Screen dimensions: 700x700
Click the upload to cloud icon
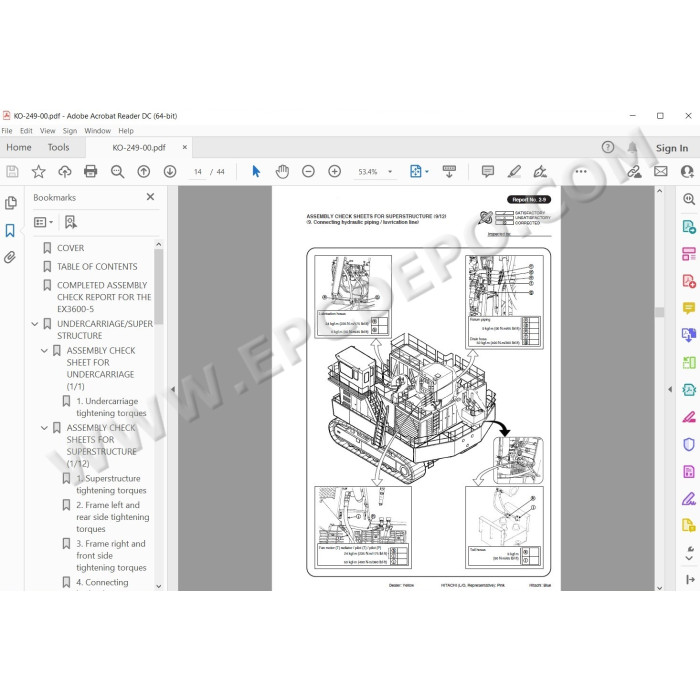click(x=65, y=171)
